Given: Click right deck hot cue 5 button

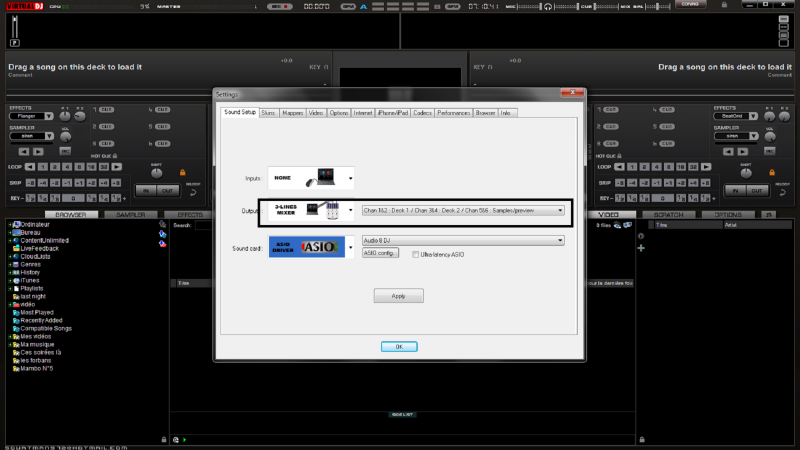Looking at the screenshot, I should point(667,127).
